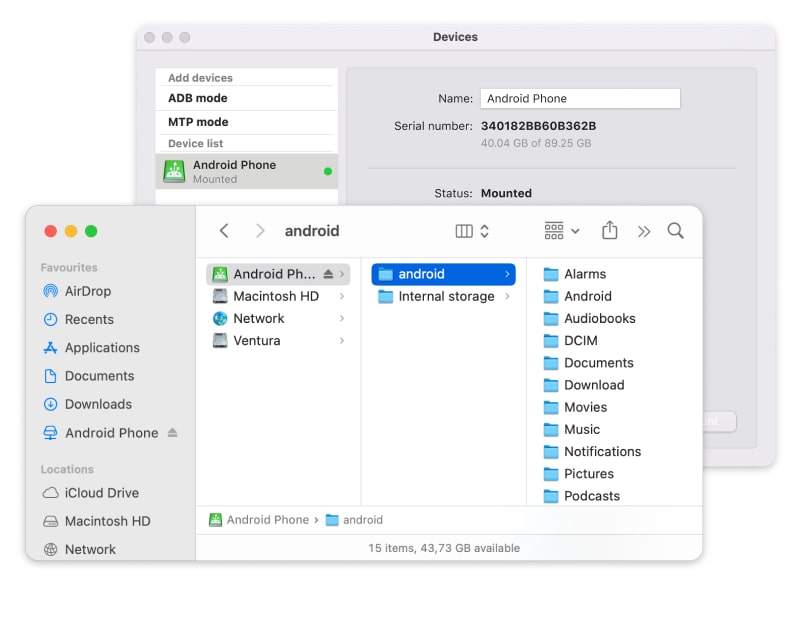Screen dimensions: 800x620
Task: Select Network globe item in column
Action: (278, 318)
